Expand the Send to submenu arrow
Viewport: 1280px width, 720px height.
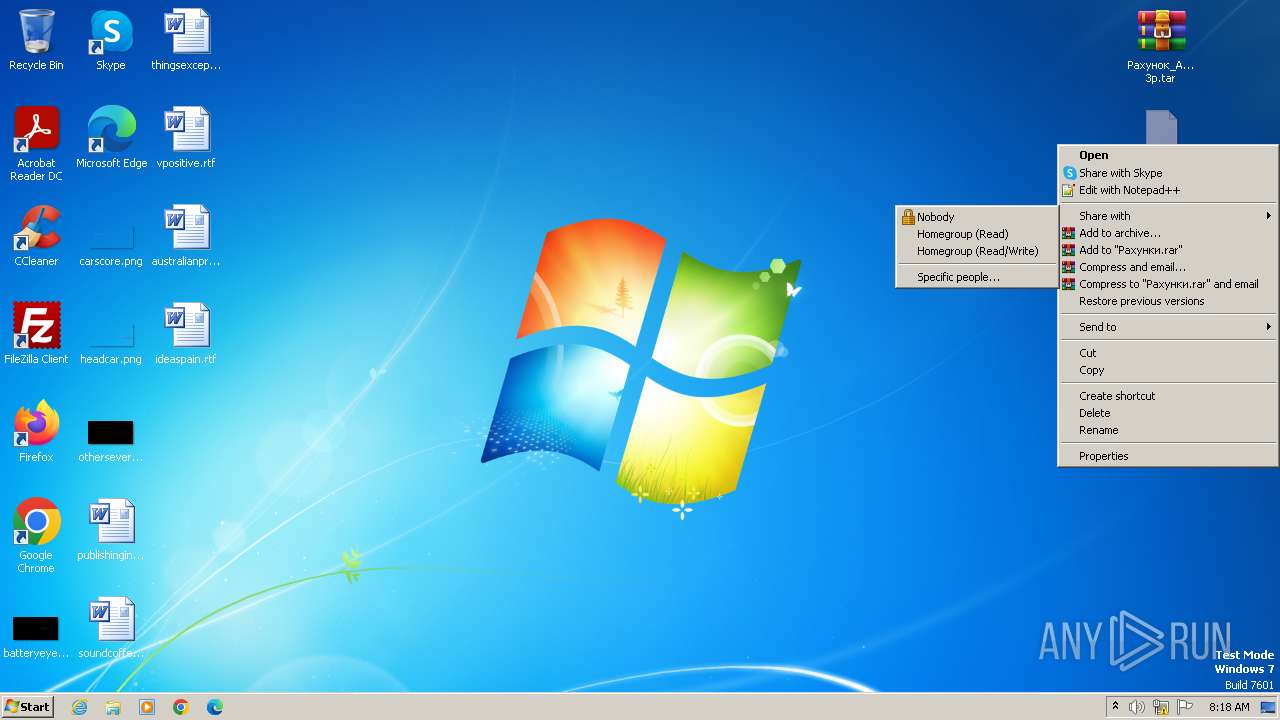tap(1268, 327)
